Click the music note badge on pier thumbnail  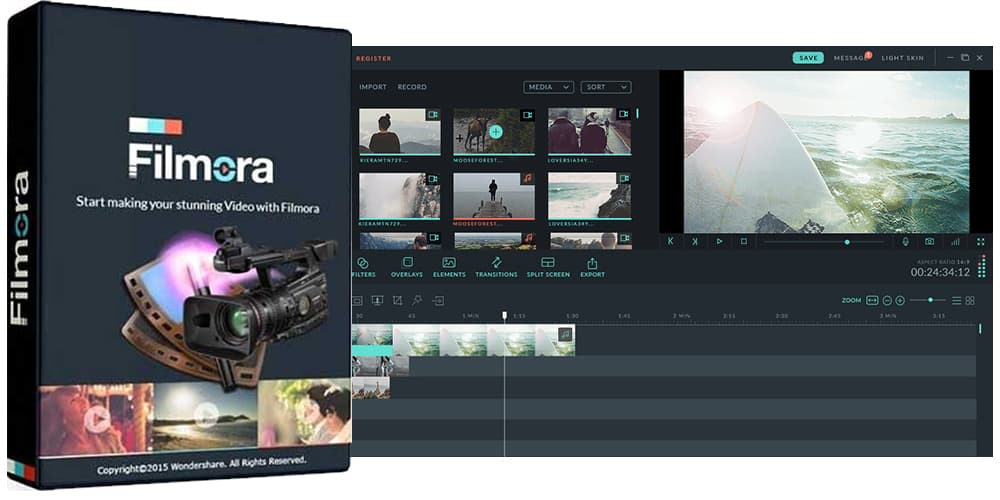coord(527,179)
